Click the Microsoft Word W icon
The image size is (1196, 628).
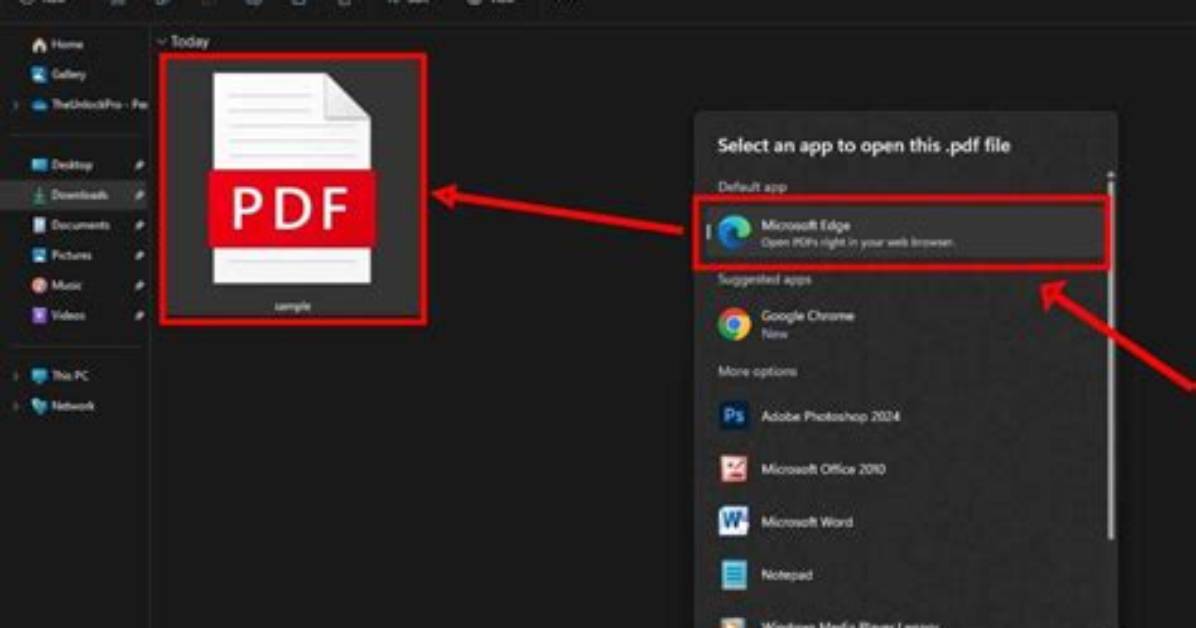tap(734, 522)
